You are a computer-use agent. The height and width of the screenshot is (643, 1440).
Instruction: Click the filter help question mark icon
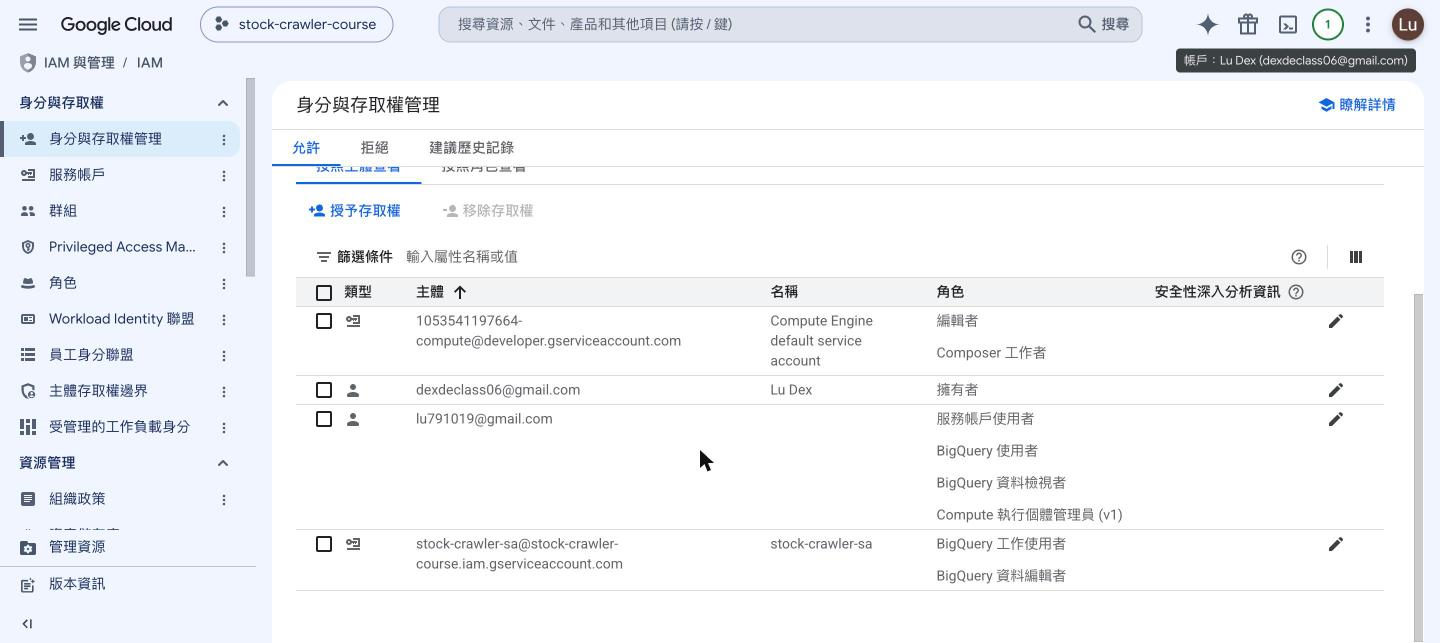pyautogui.click(x=1299, y=257)
